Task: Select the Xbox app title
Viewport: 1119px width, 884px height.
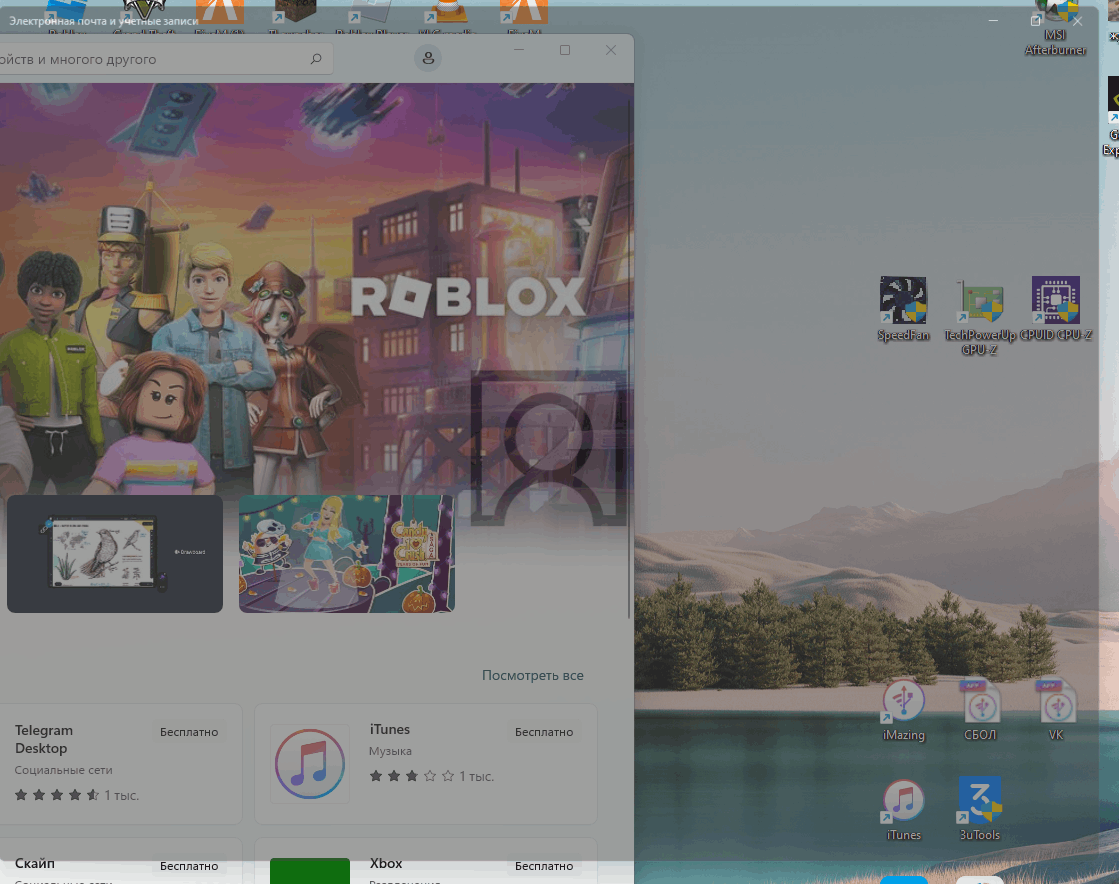Action: 386,863
